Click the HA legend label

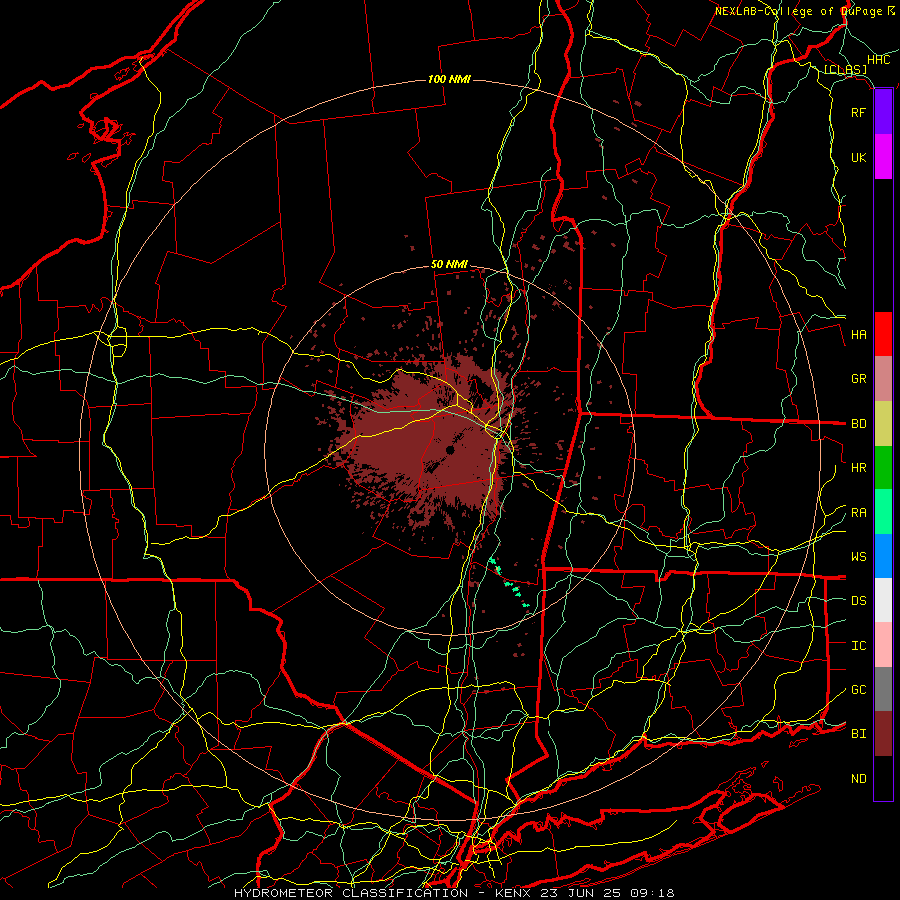tap(859, 335)
